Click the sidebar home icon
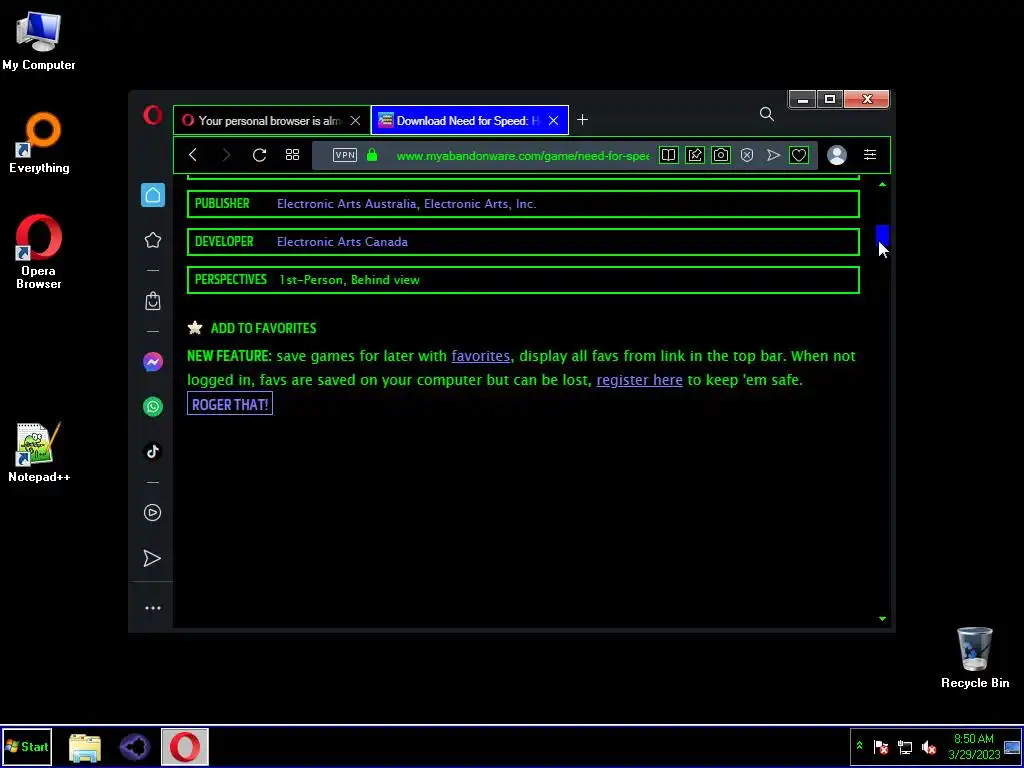 [x=153, y=195]
